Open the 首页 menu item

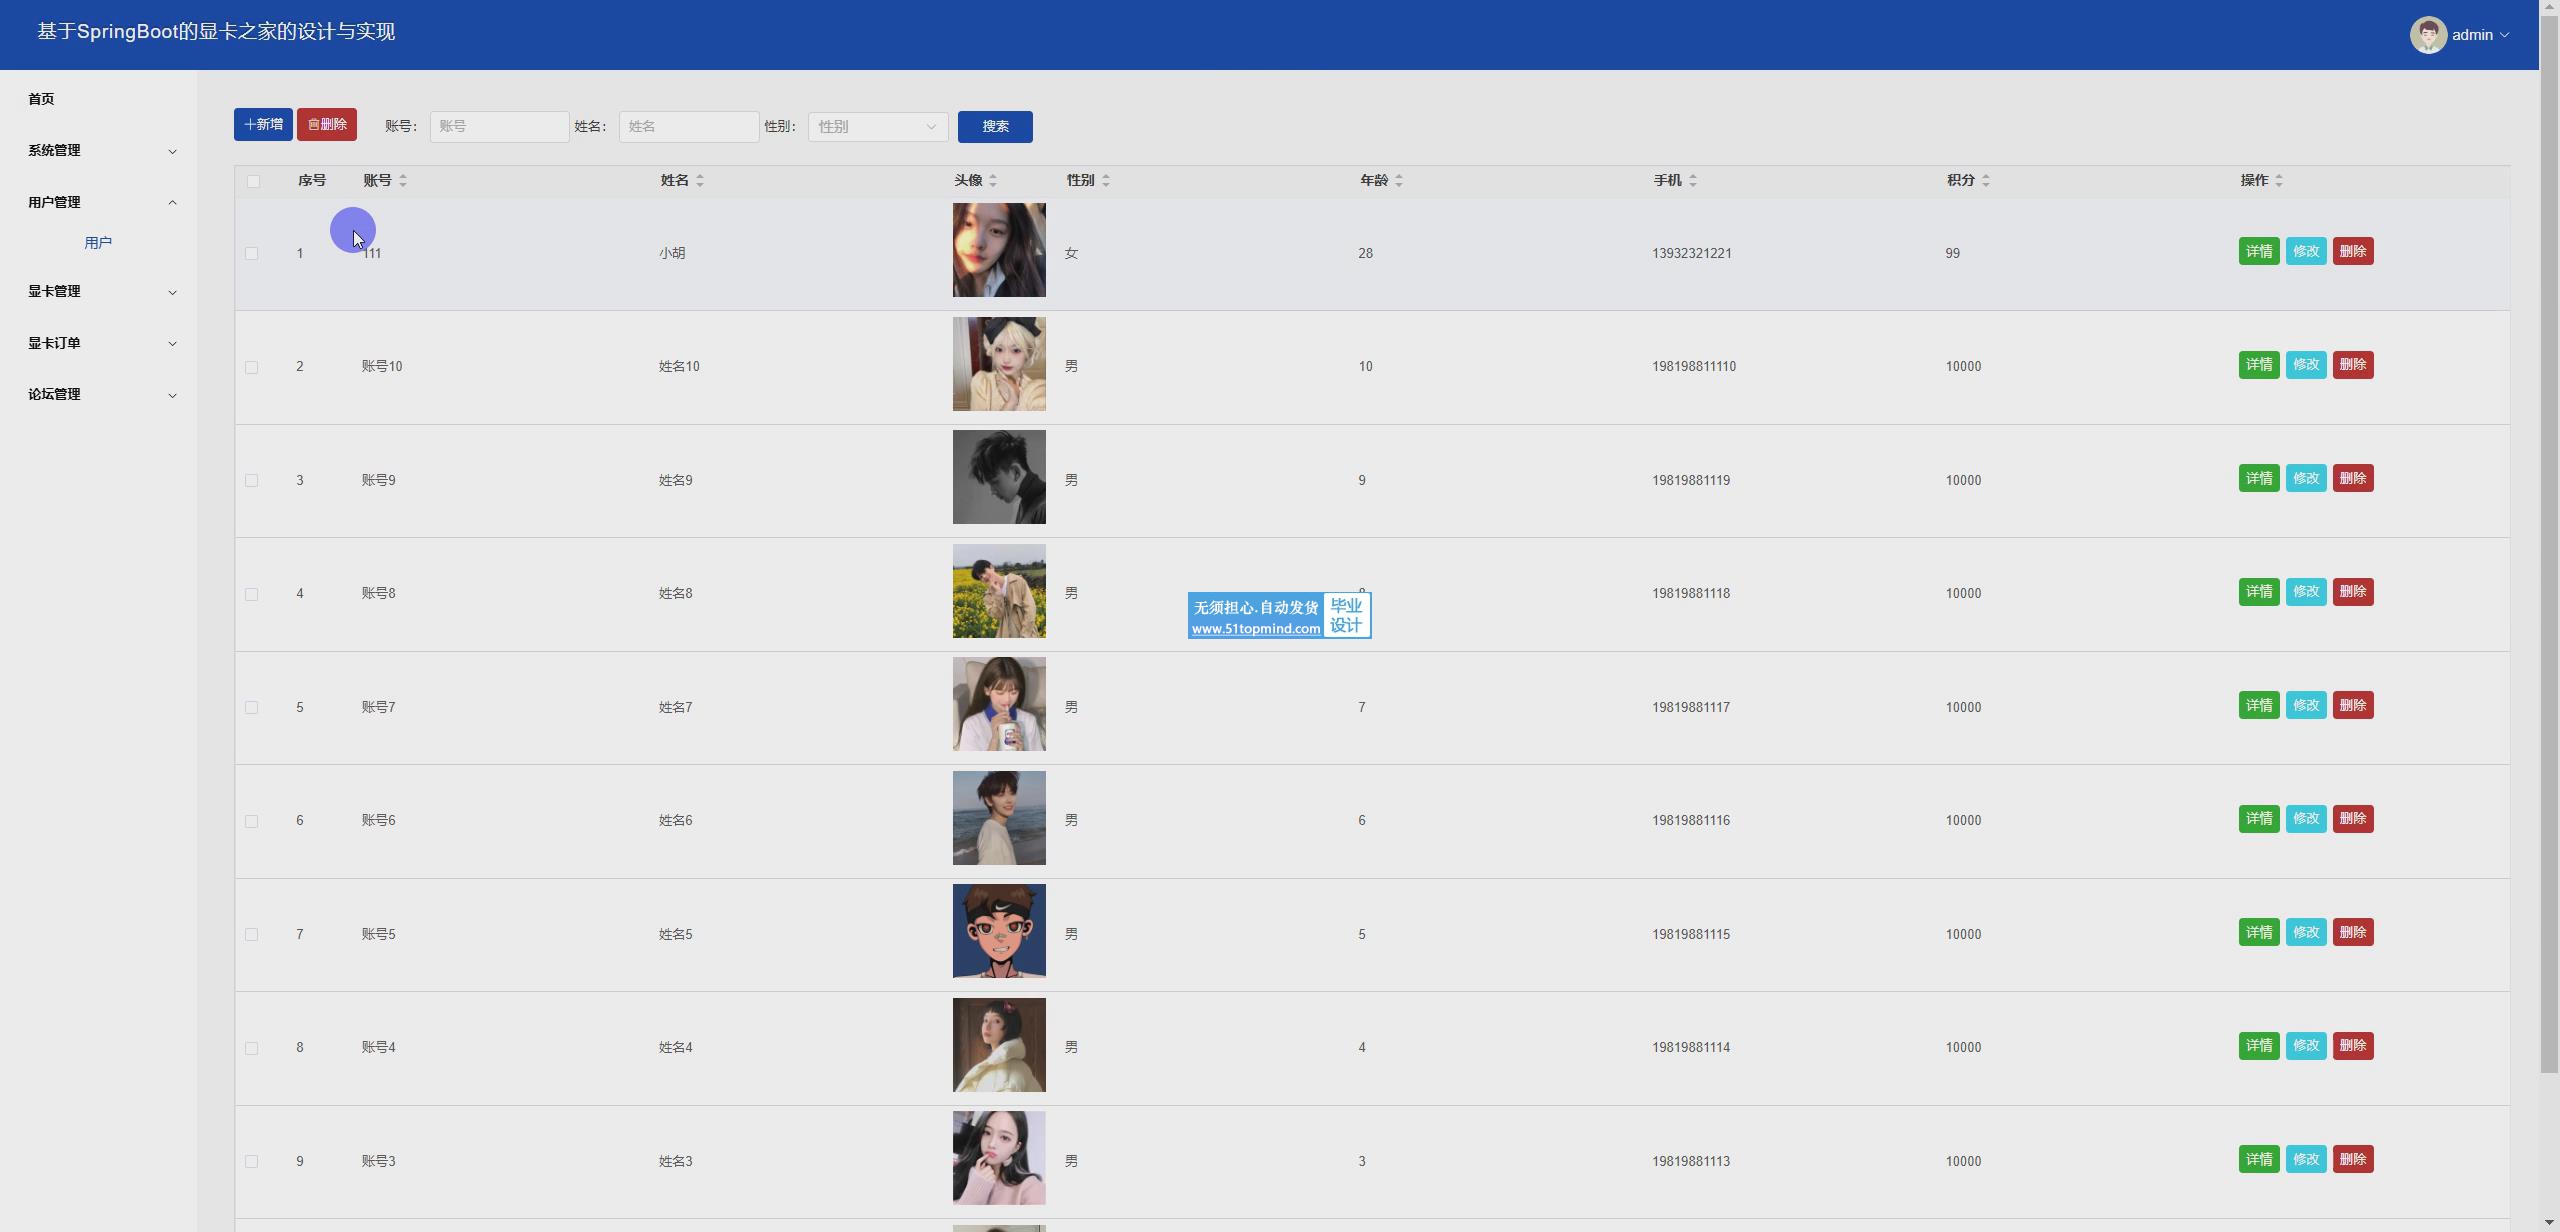(x=41, y=99)
